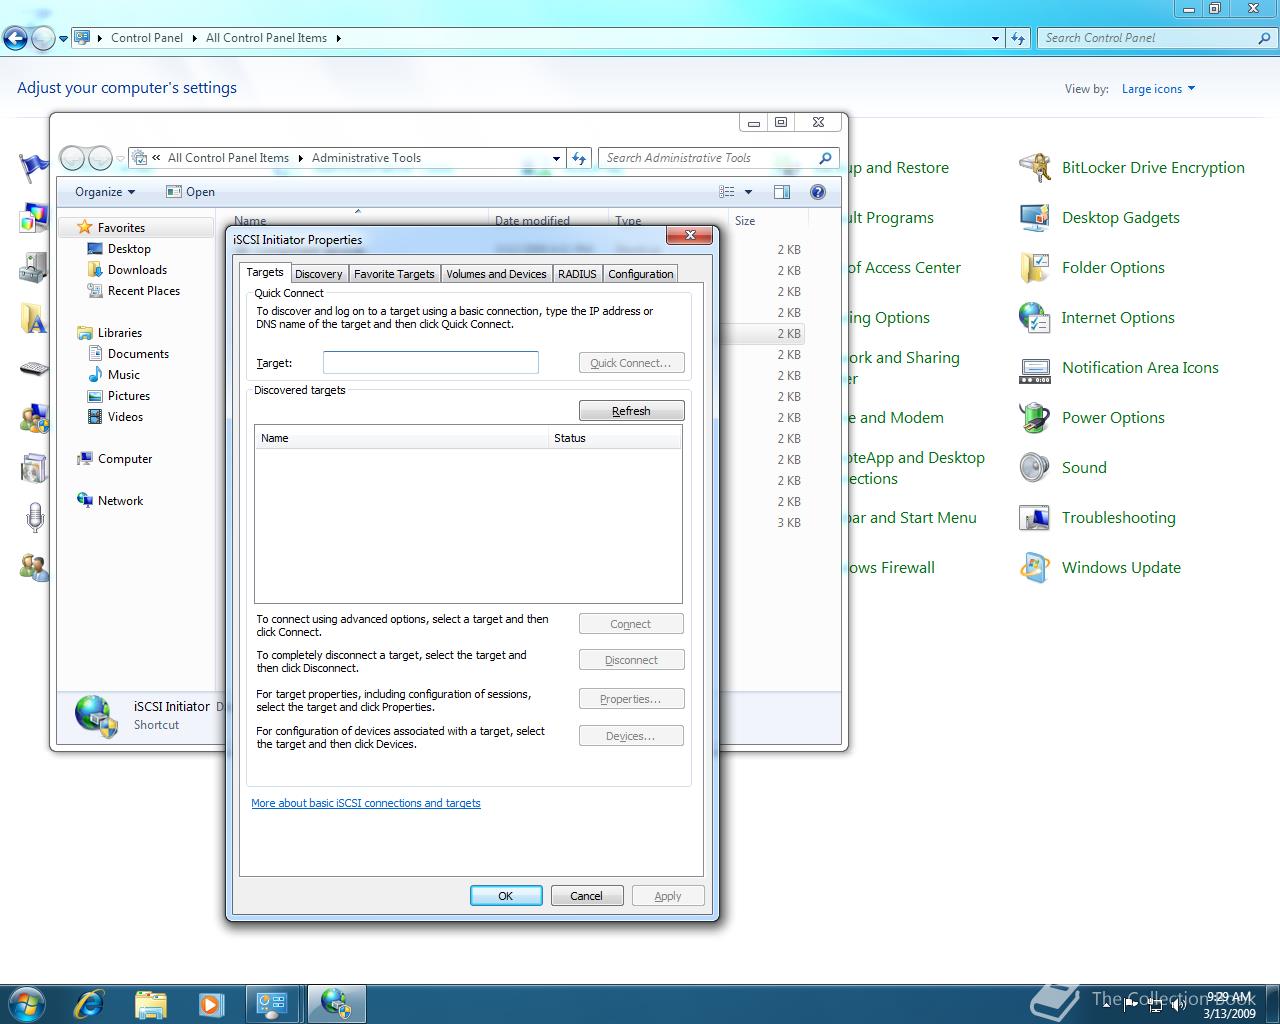The image size is (1280, 1024).
Task: Launch Internet Explorer from the taskbar
Action: [89, 1003]
